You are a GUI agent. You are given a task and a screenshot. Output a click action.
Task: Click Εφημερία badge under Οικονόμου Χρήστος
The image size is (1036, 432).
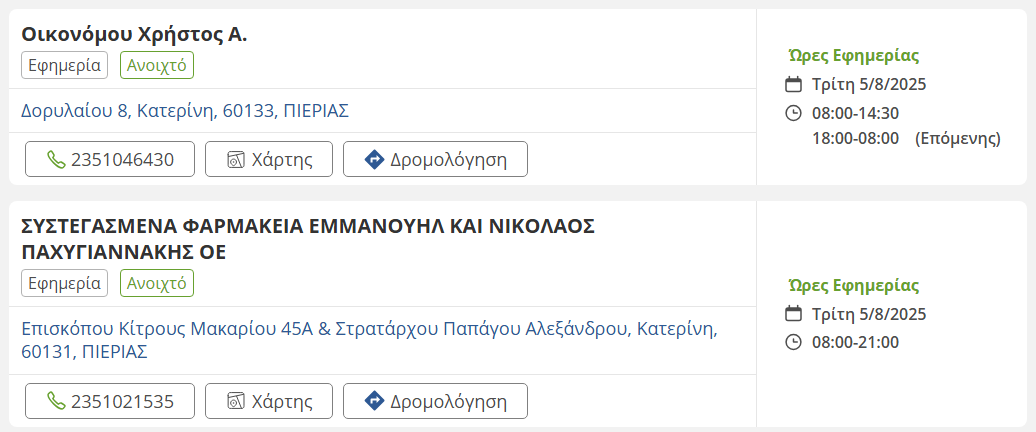coord(64,65)
